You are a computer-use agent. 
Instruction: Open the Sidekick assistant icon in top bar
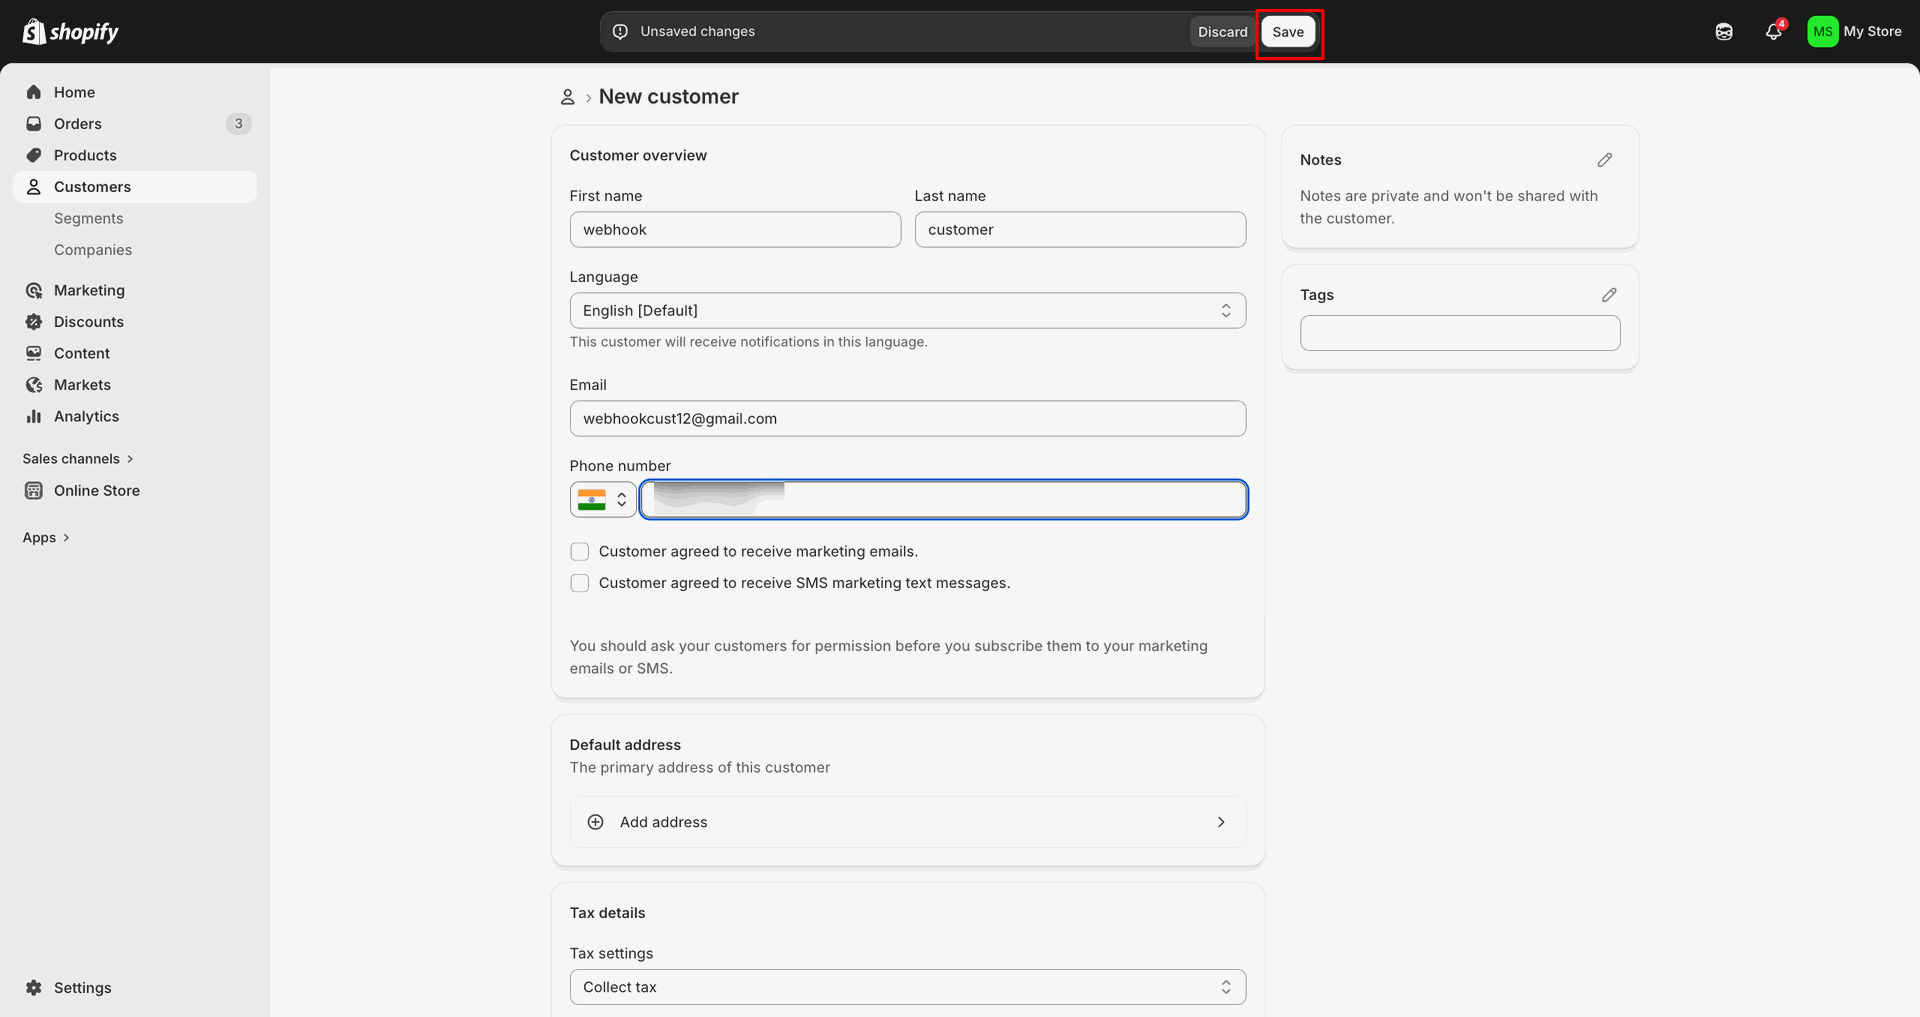pos(1724,32)
